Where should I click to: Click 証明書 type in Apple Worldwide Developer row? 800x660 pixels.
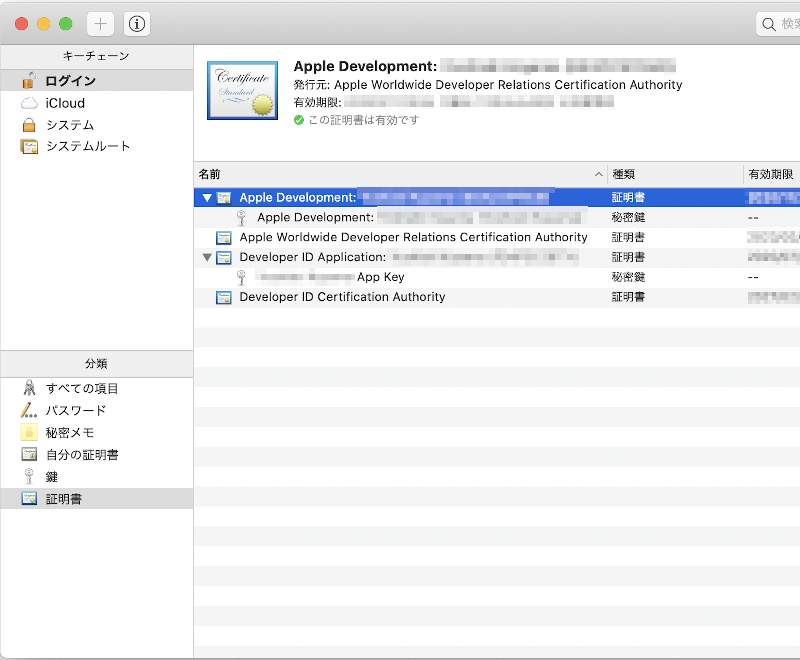(x=628, y=237)
